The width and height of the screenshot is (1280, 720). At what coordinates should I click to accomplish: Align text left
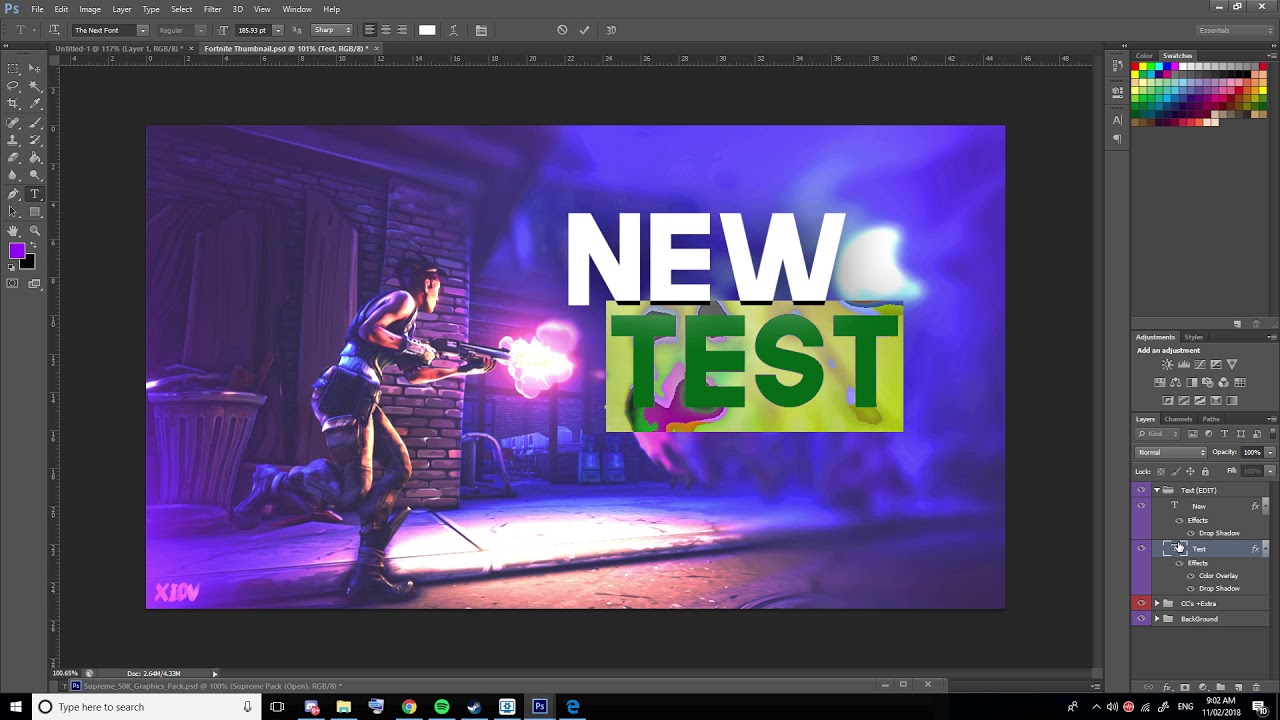pyautogui.click(x=369, y=30)
